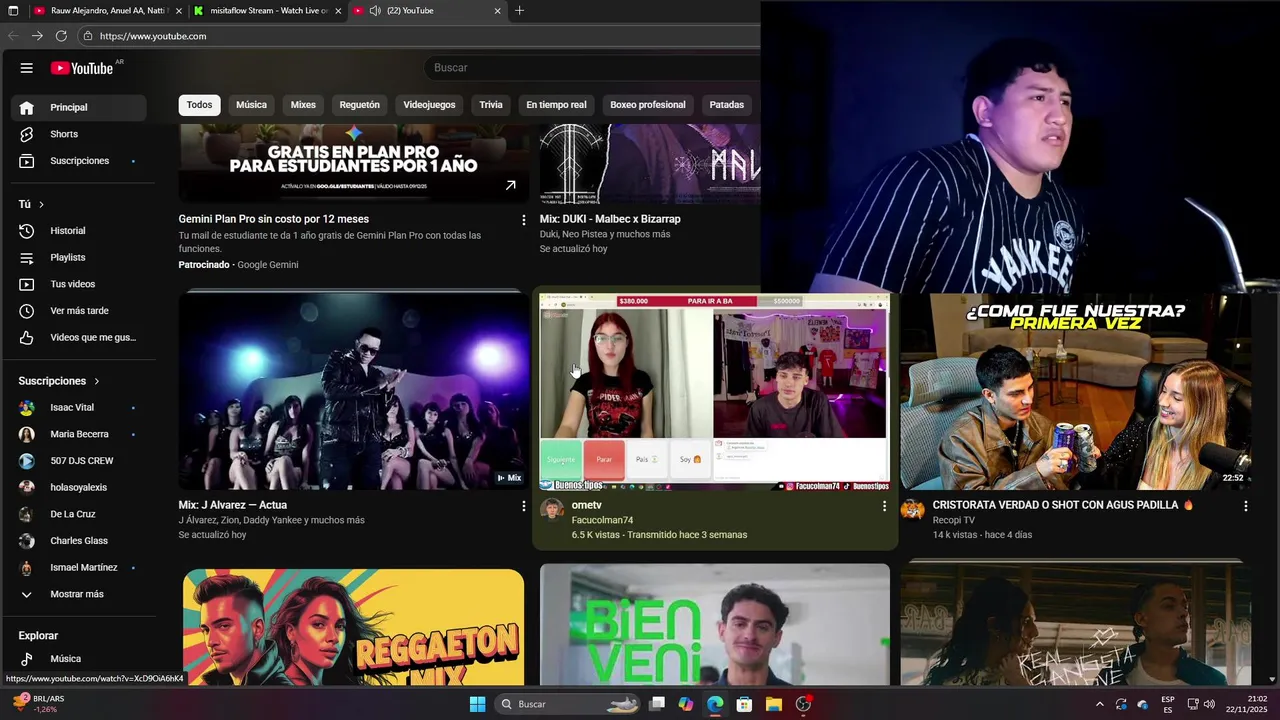Select the Música filter chip
This screenshot has height=720, width=1280.
pyautogui.click(x=251, y=105)
